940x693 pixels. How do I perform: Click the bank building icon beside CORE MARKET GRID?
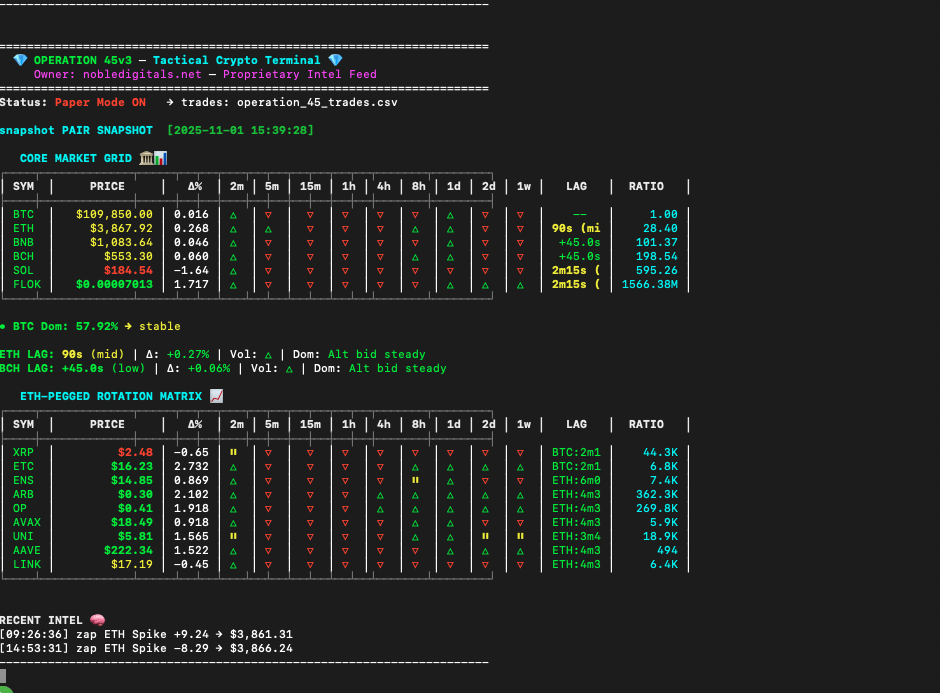pyautogui.click(x=146, y=158)
